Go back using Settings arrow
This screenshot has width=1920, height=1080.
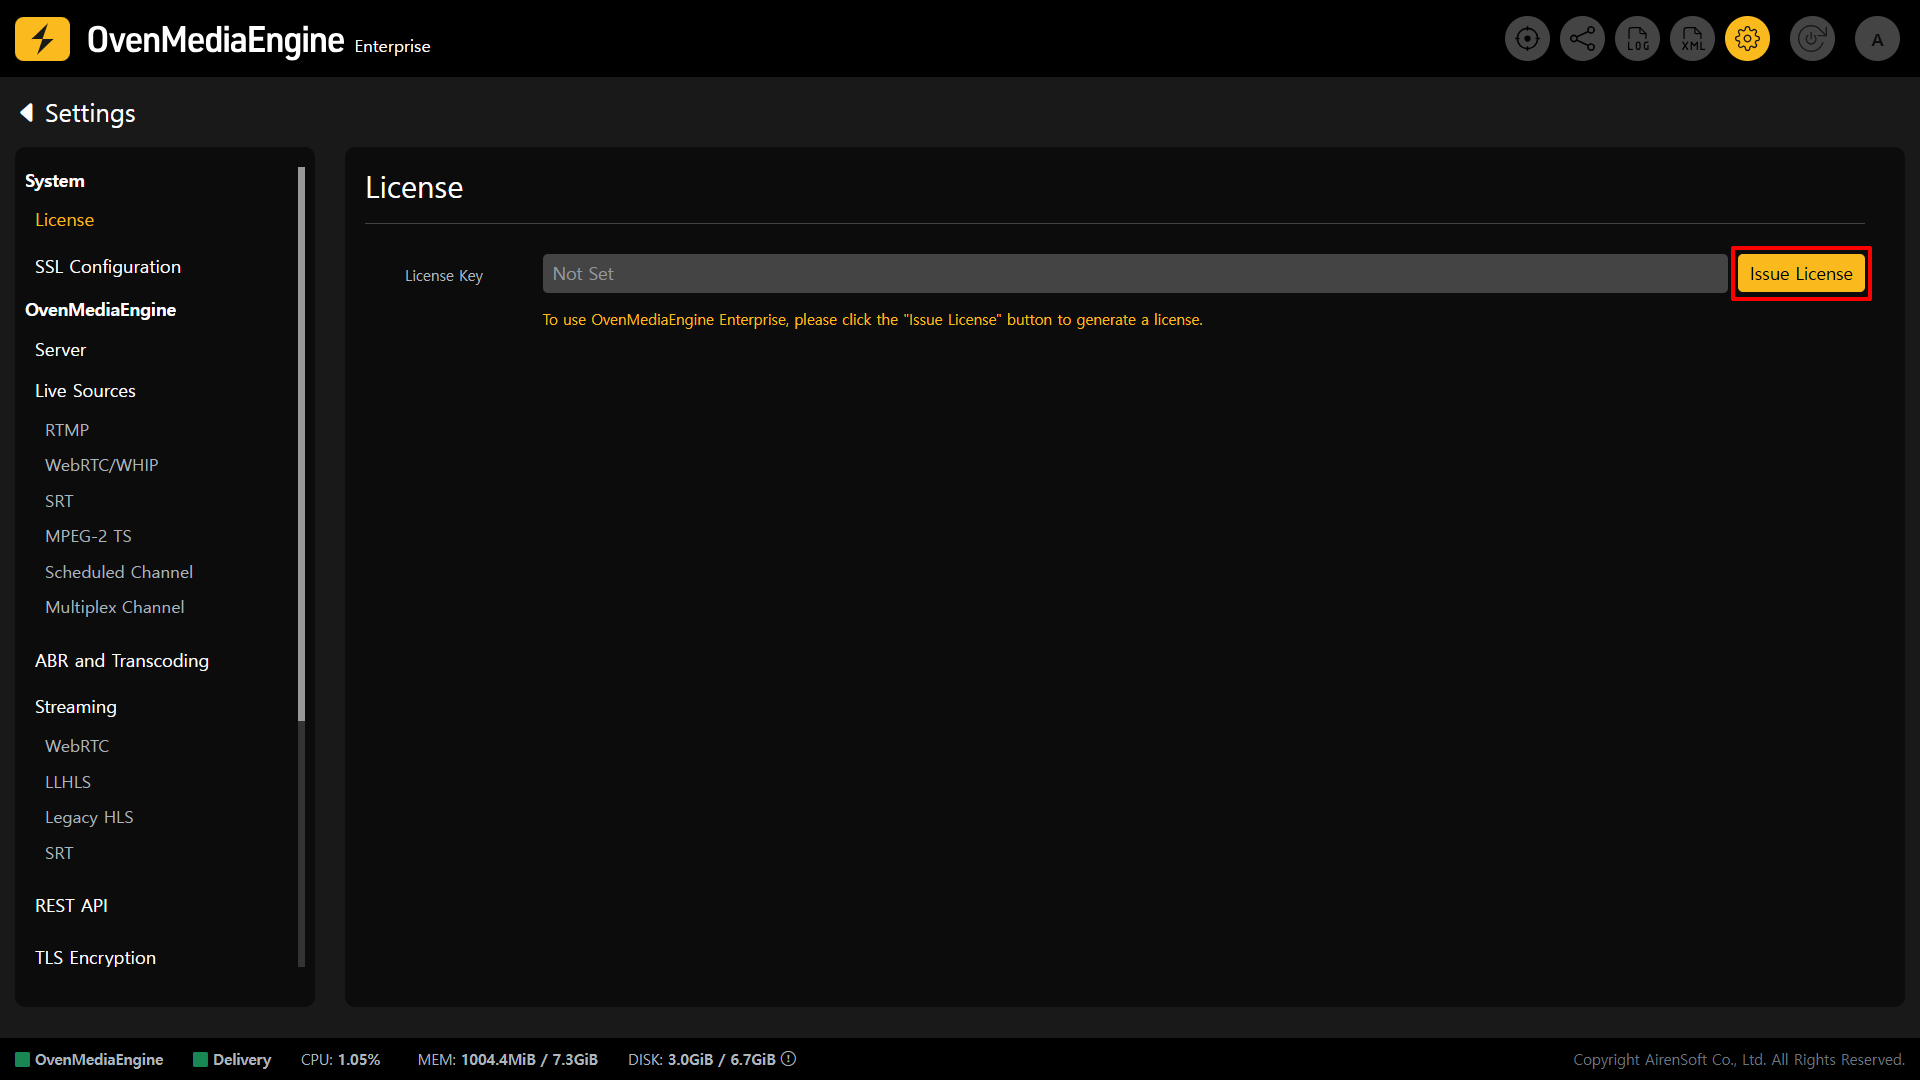[x=27, y=113]
